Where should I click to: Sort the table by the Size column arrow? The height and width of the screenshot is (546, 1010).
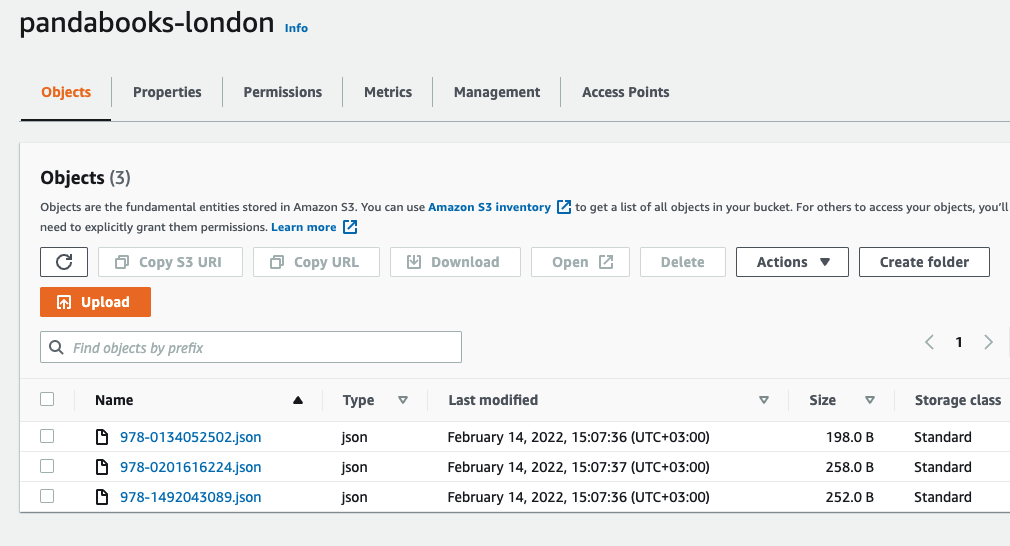click(870, 400)
